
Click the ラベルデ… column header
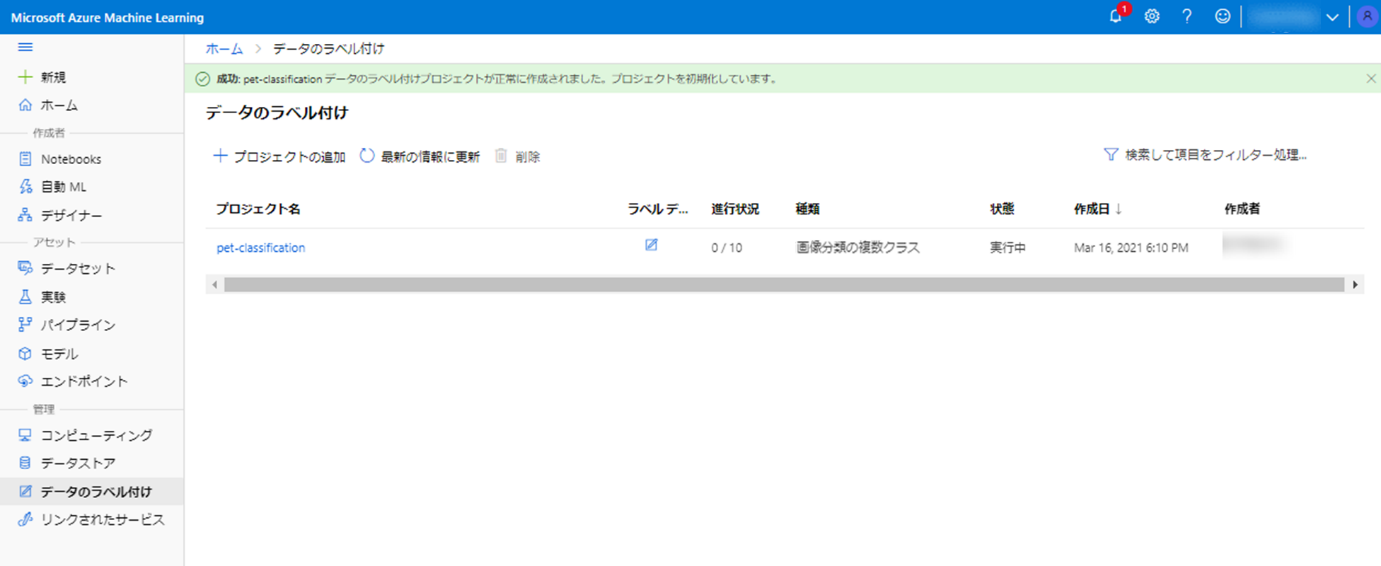pyautogui.click(x=658, y=209)
